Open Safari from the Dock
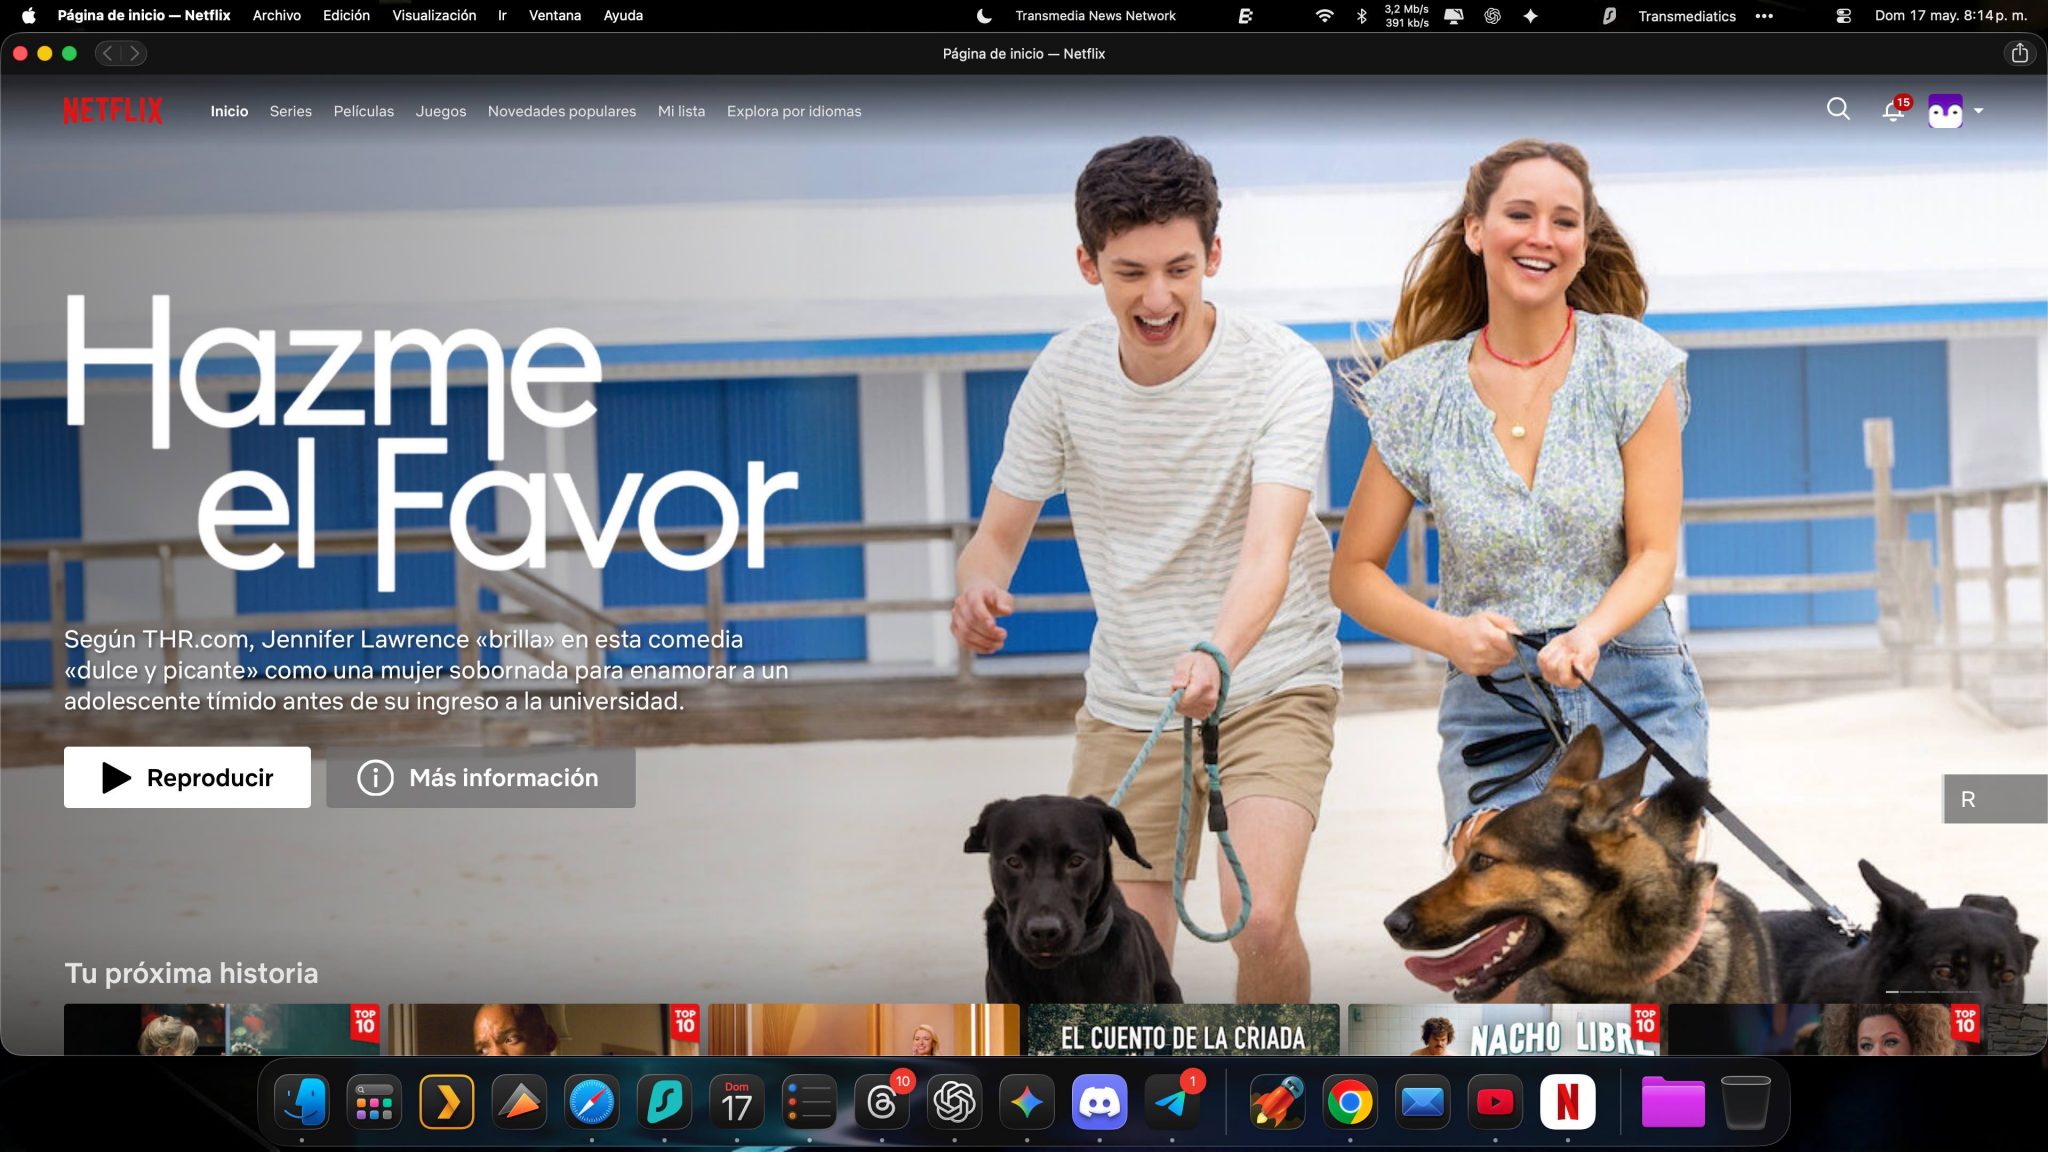2048x1152 pixels. click(592, 1102)
